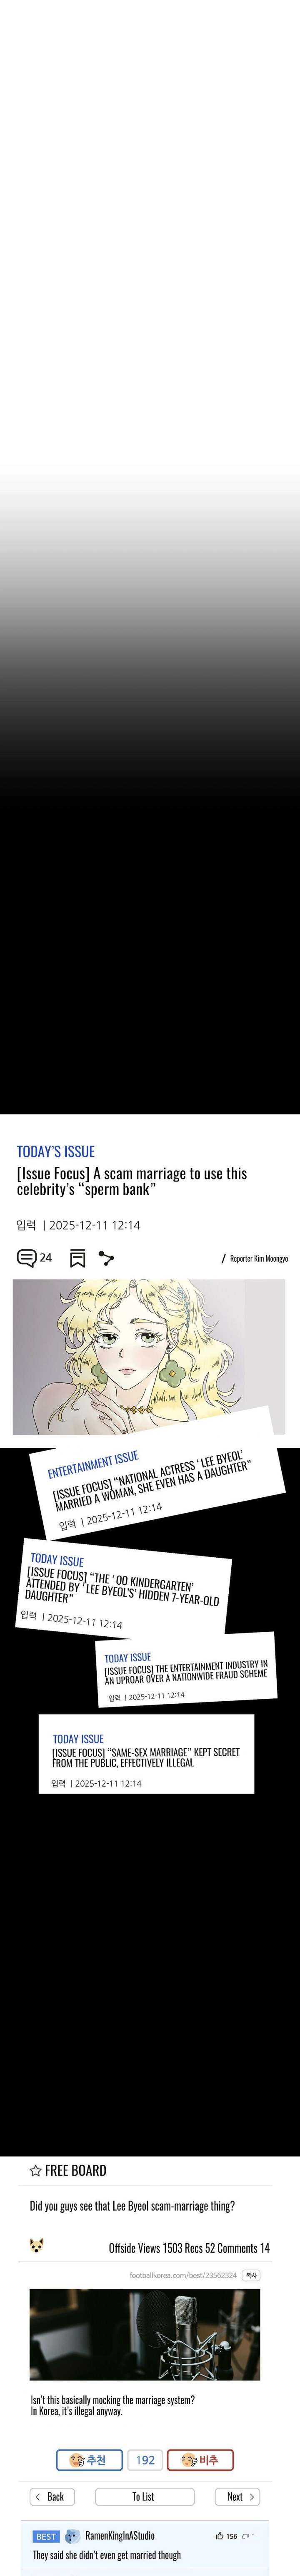Click the bookmark icon below the article date

[77, 1259]
